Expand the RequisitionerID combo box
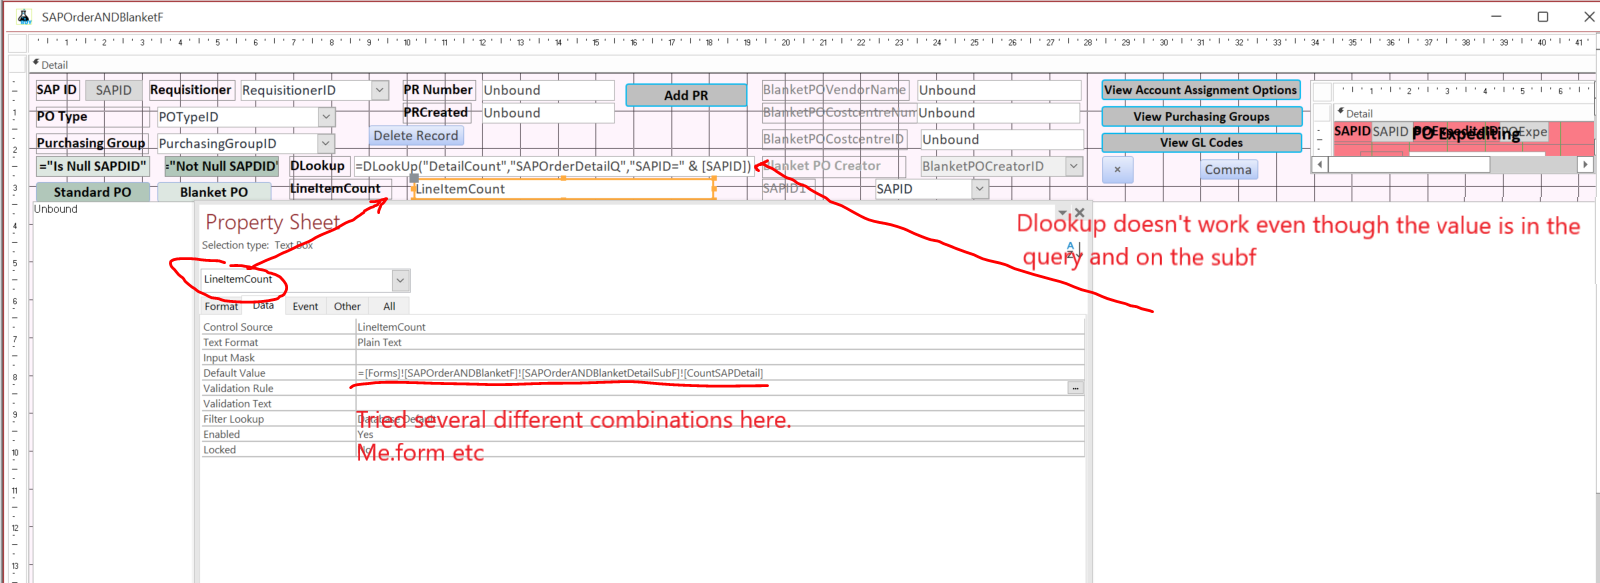Screen dimensions: 1600x583 tap(380, 90)
